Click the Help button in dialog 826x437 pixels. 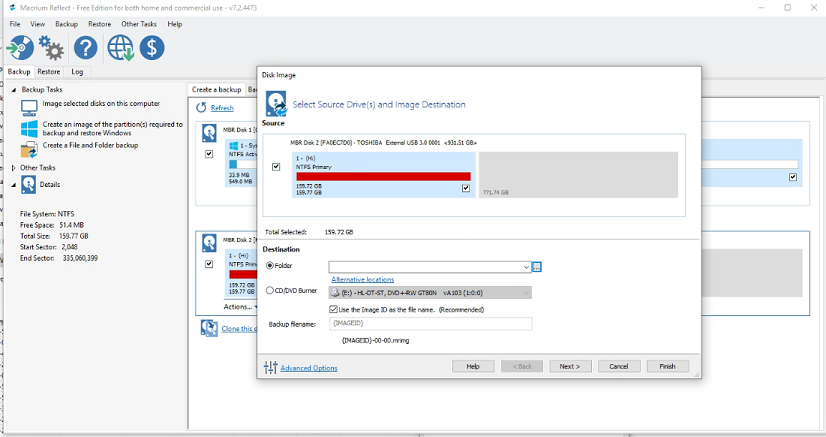(x=473, y=366)
